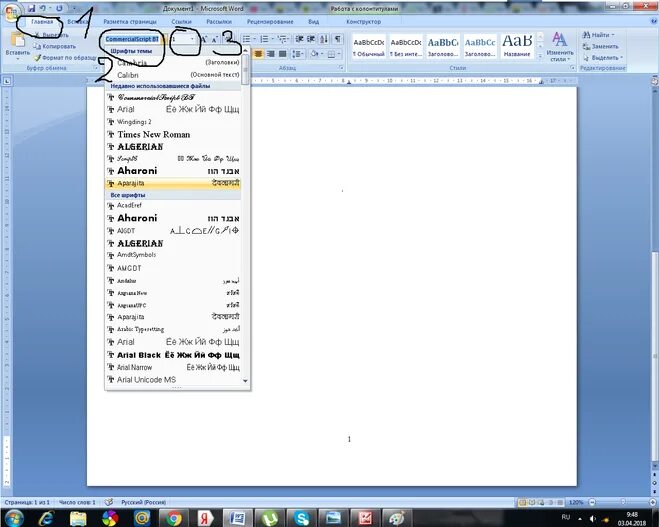Select Arial Black font
The width and height of the screenshot is (659, 527).
pyautogui.click(x=173, y=355)
